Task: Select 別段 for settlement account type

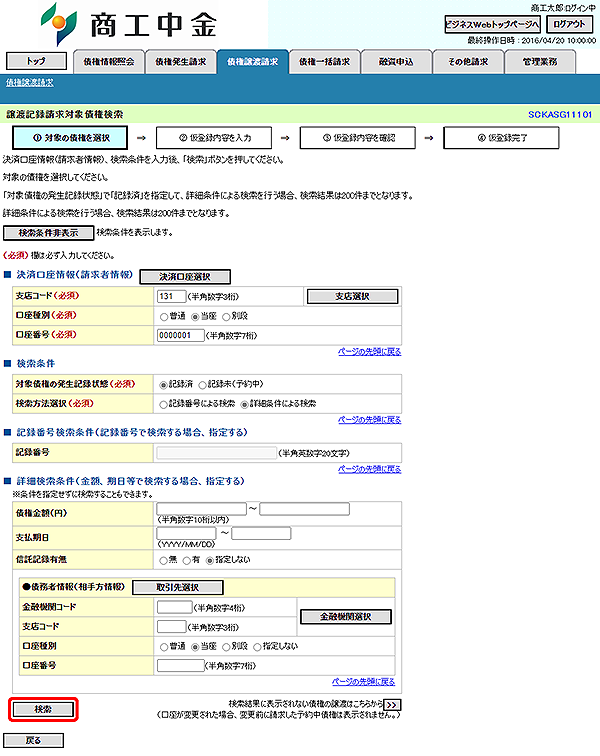Action: 226,317
